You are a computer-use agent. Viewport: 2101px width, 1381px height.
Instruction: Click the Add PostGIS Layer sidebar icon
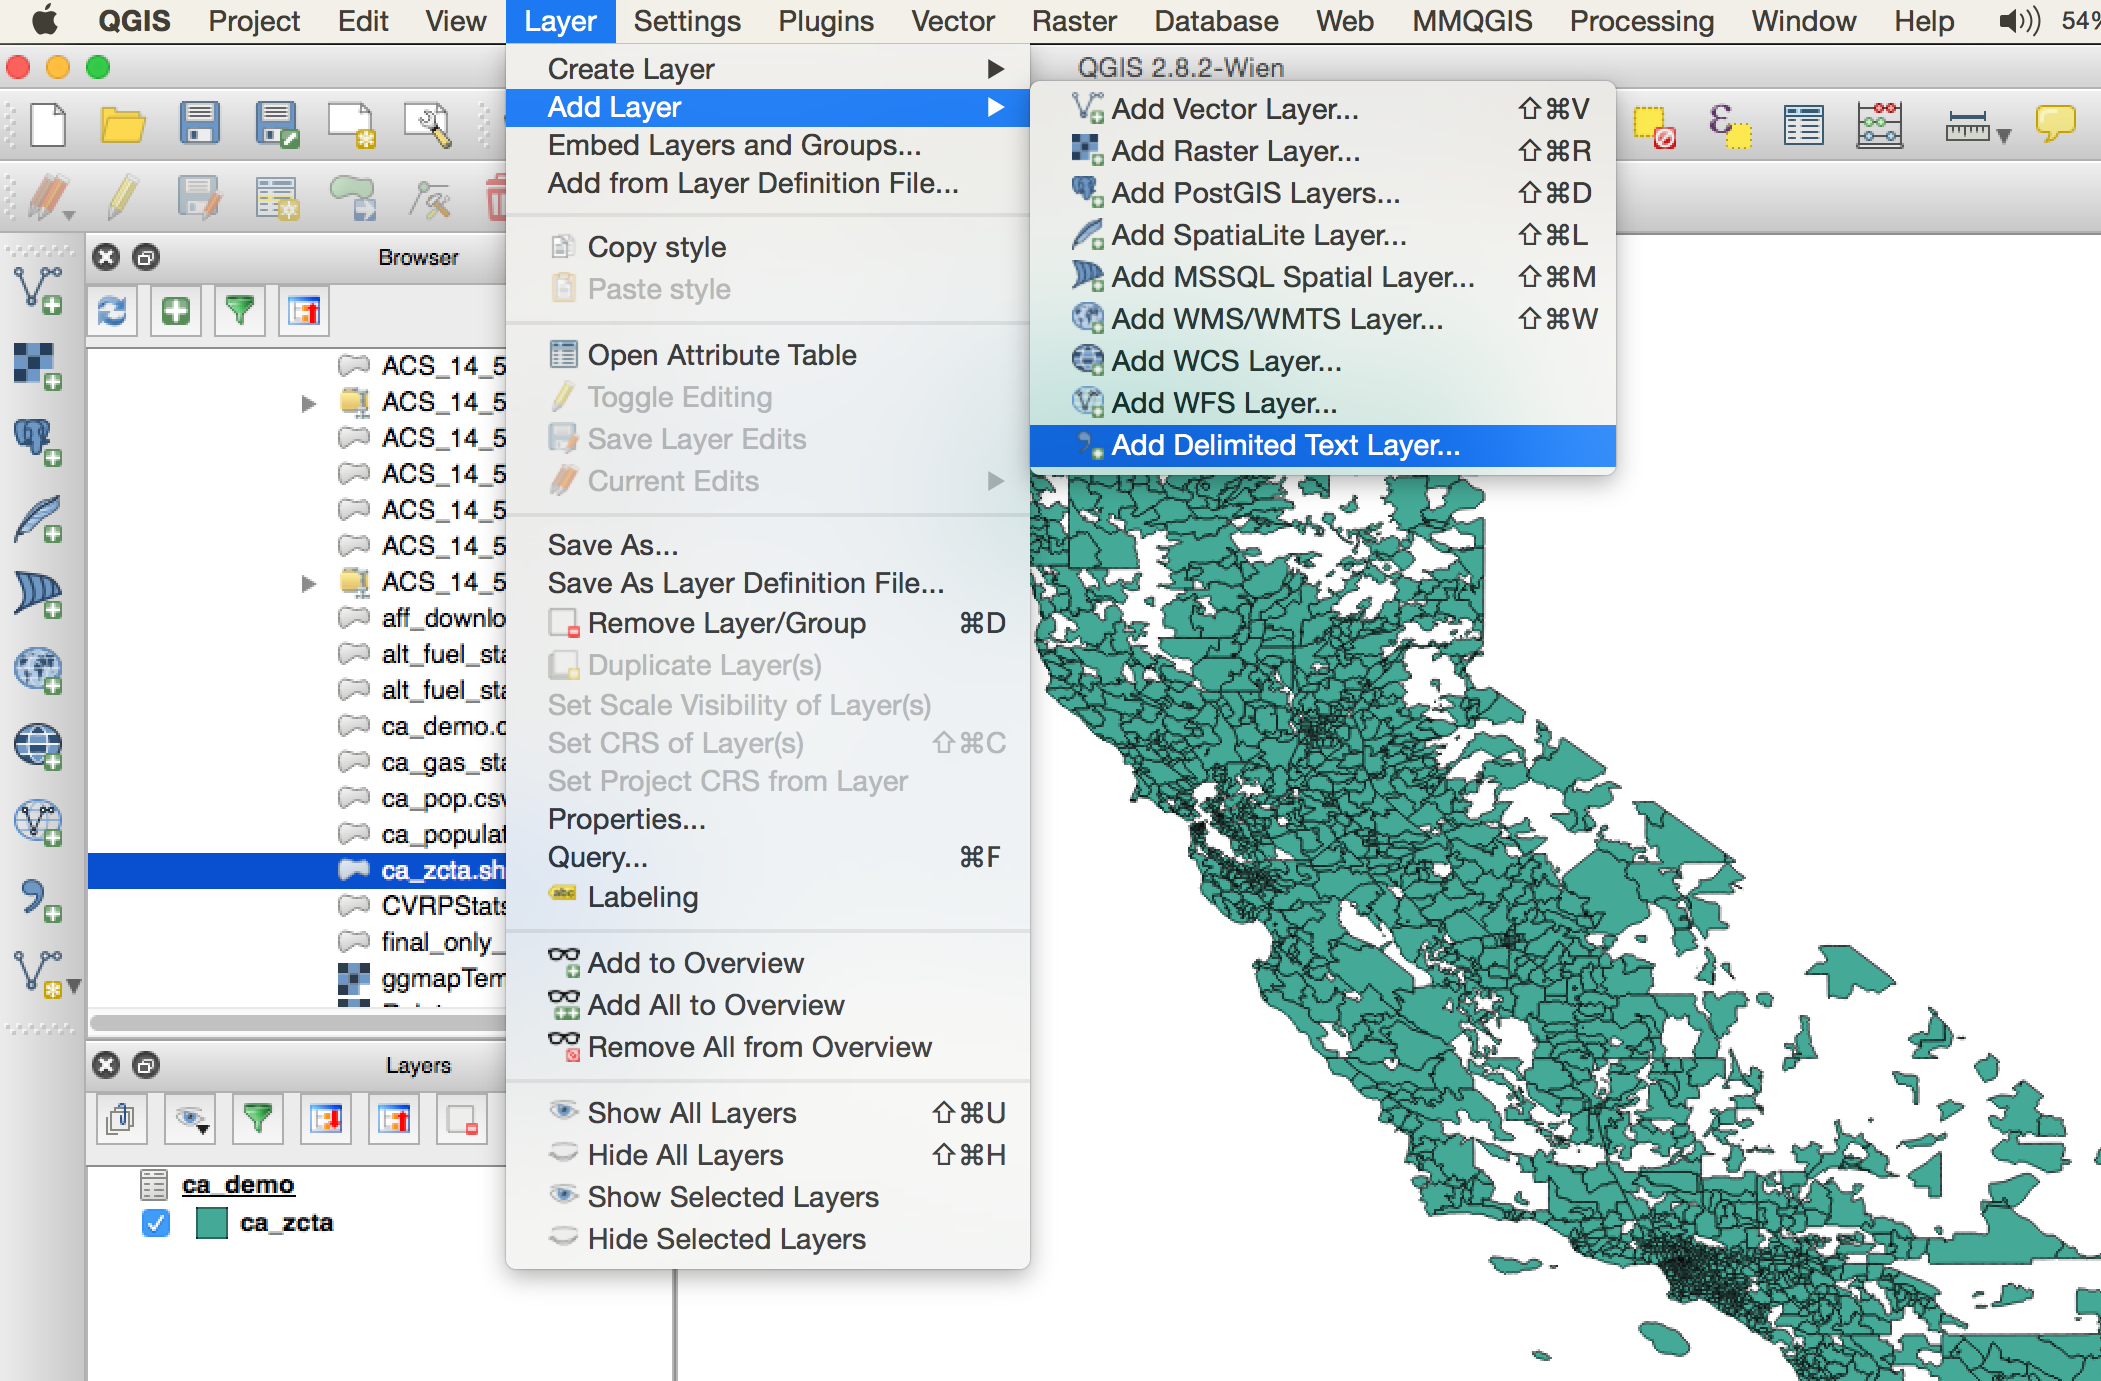click(38, 442)
